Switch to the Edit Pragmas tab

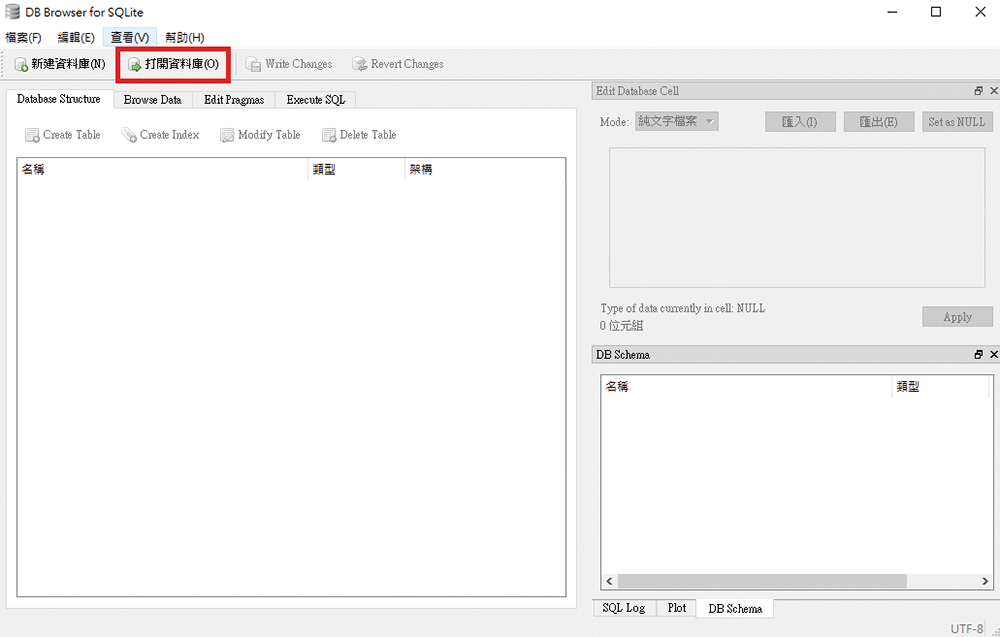[234, 100]
